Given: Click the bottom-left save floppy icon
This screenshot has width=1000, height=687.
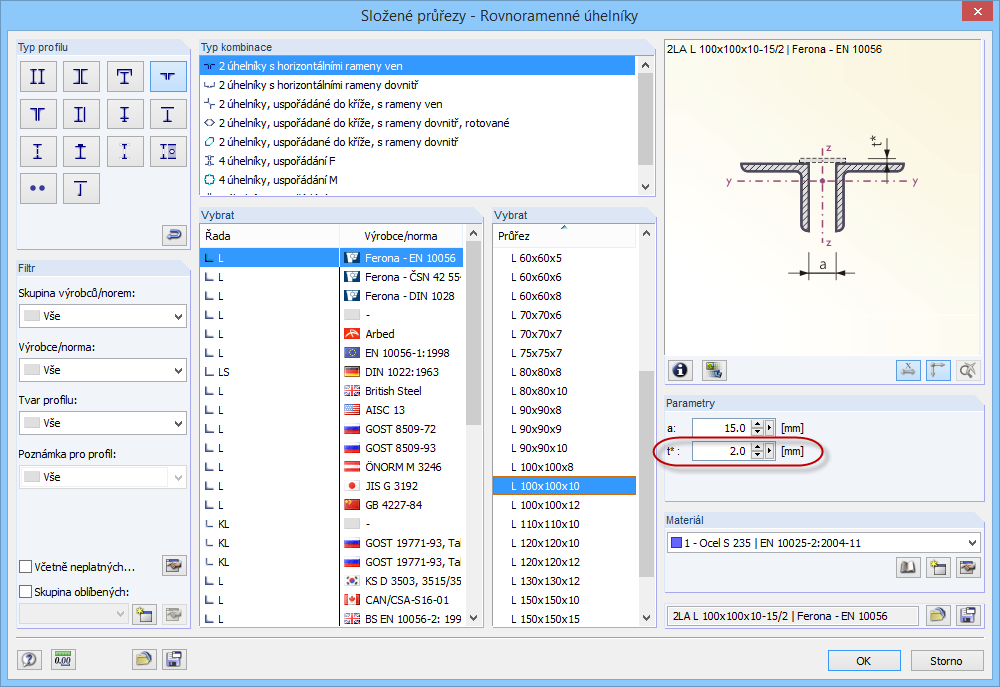Looking at the screenshot, I should pos(174,659).
